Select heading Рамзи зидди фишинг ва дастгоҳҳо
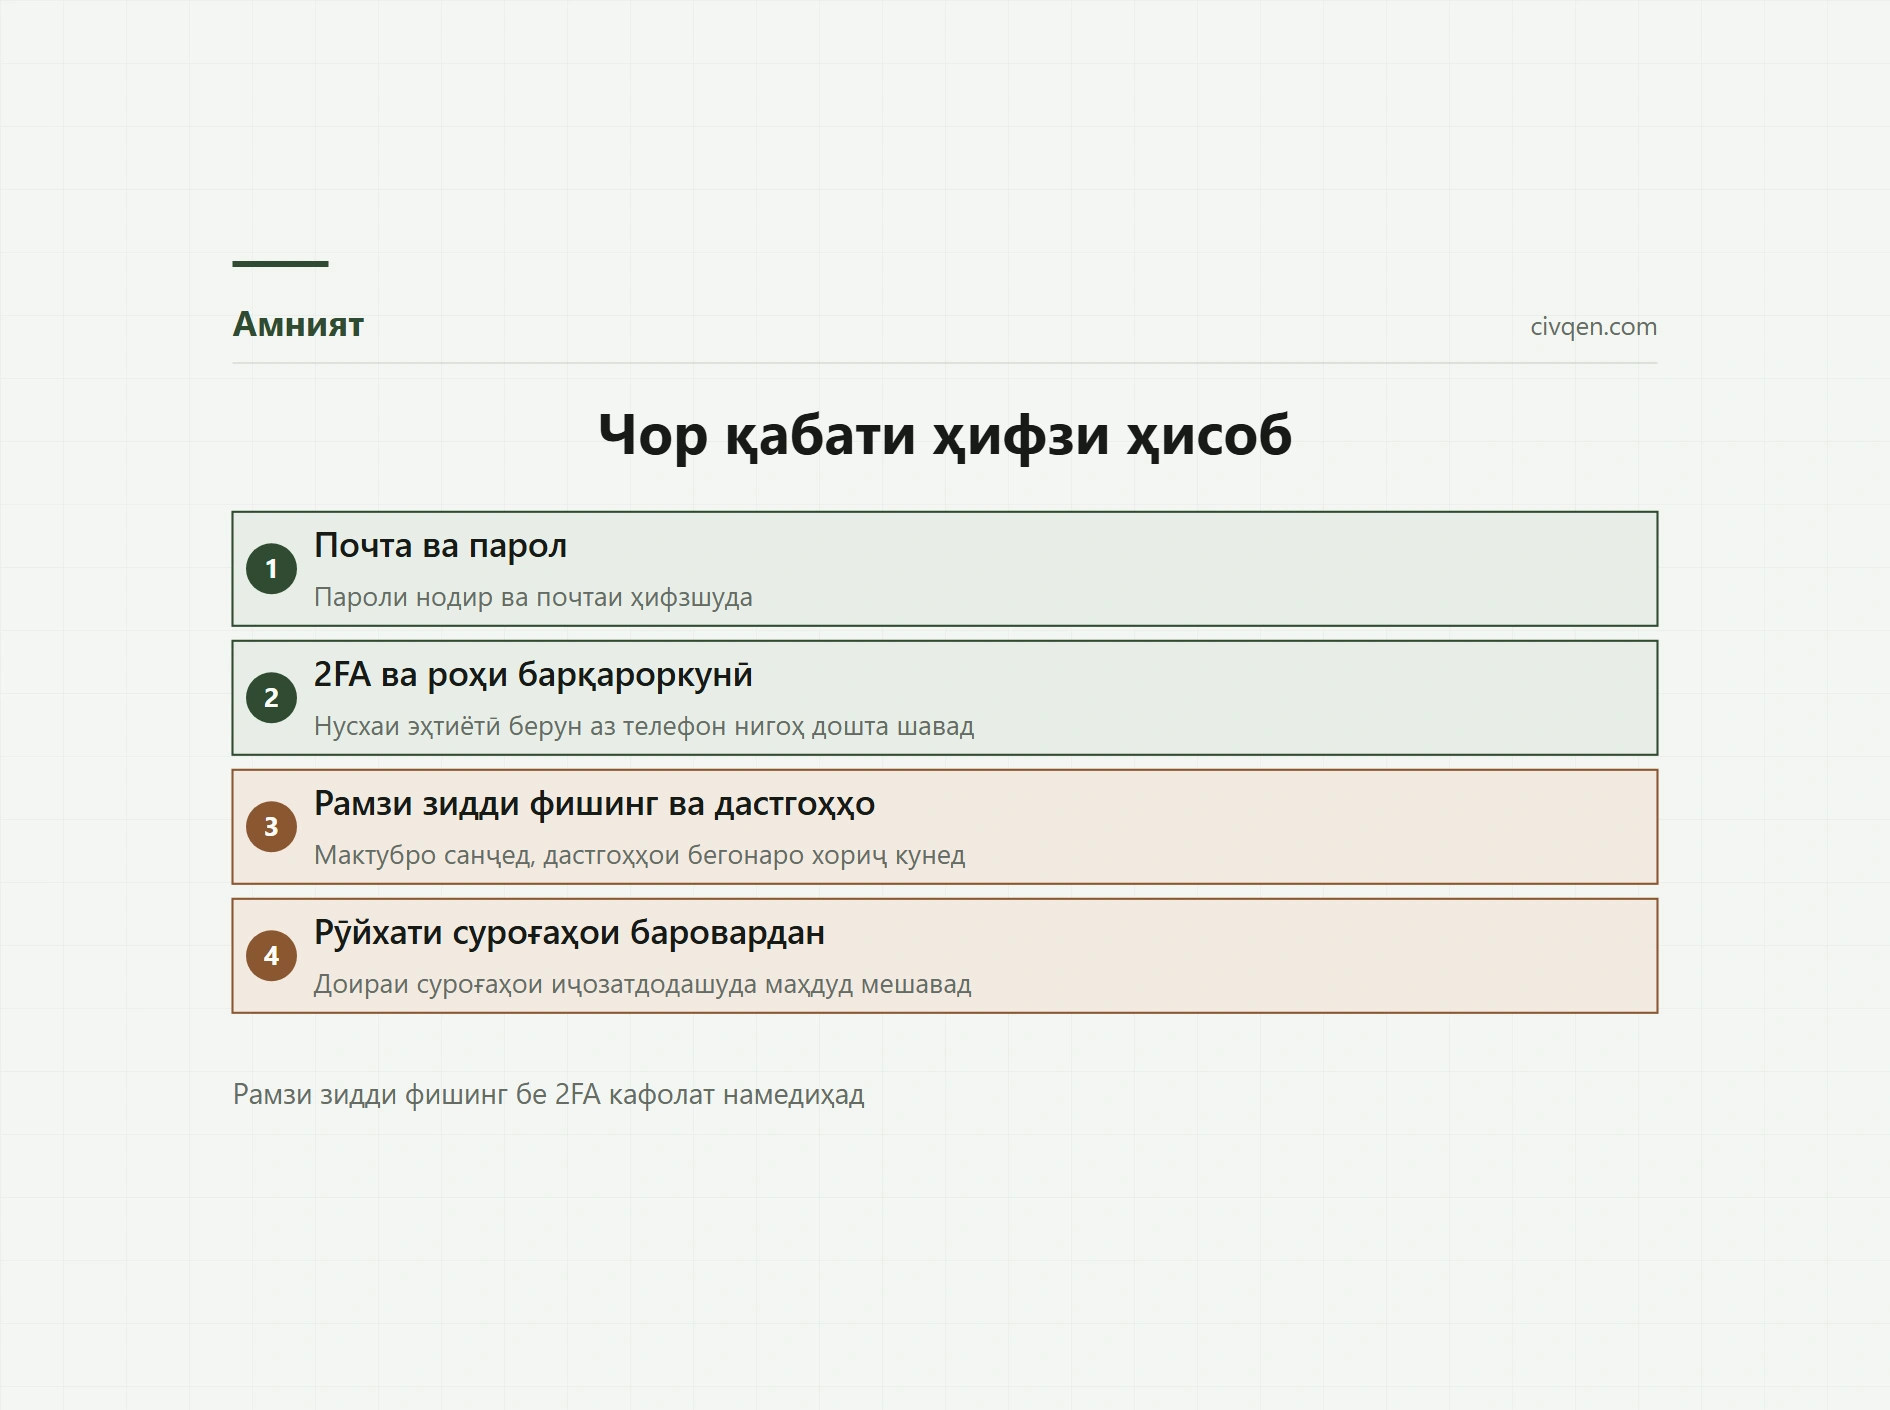The image size is (1890, 1410). (594, 804)
